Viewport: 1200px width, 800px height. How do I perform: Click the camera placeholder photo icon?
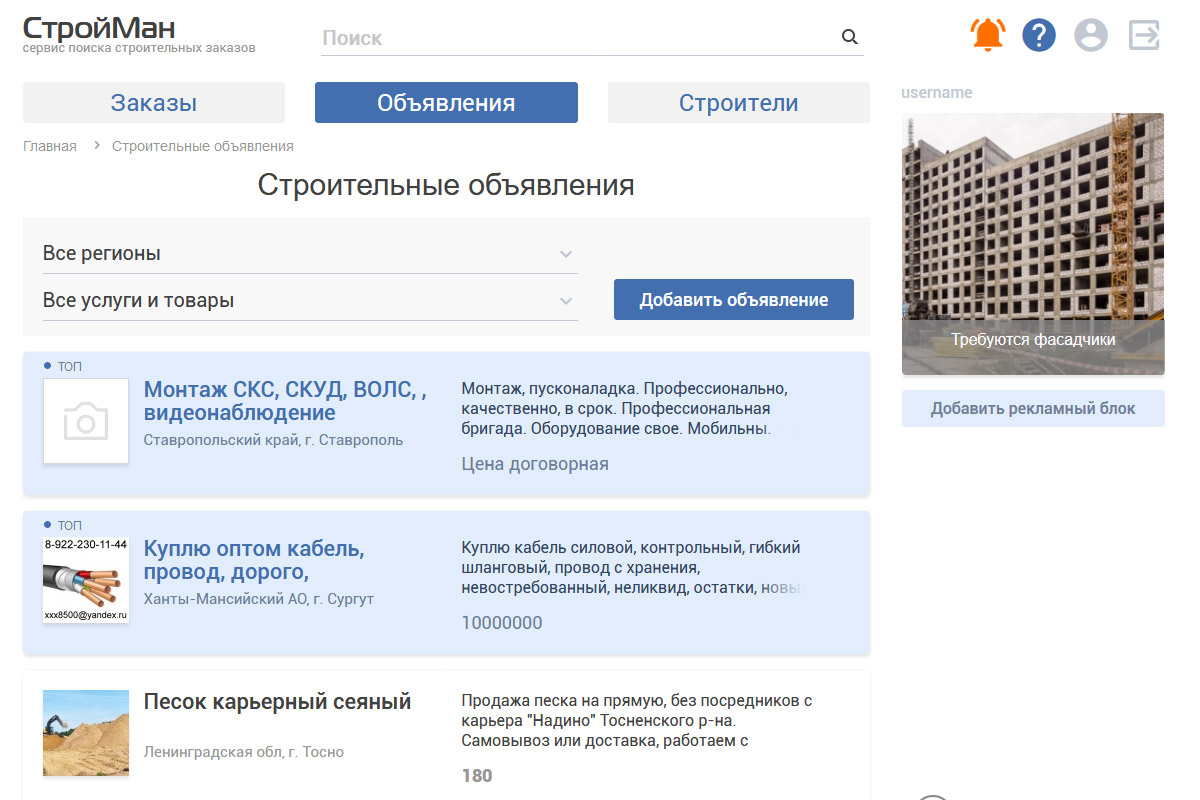pyautogui.click(x=86, y=421)
